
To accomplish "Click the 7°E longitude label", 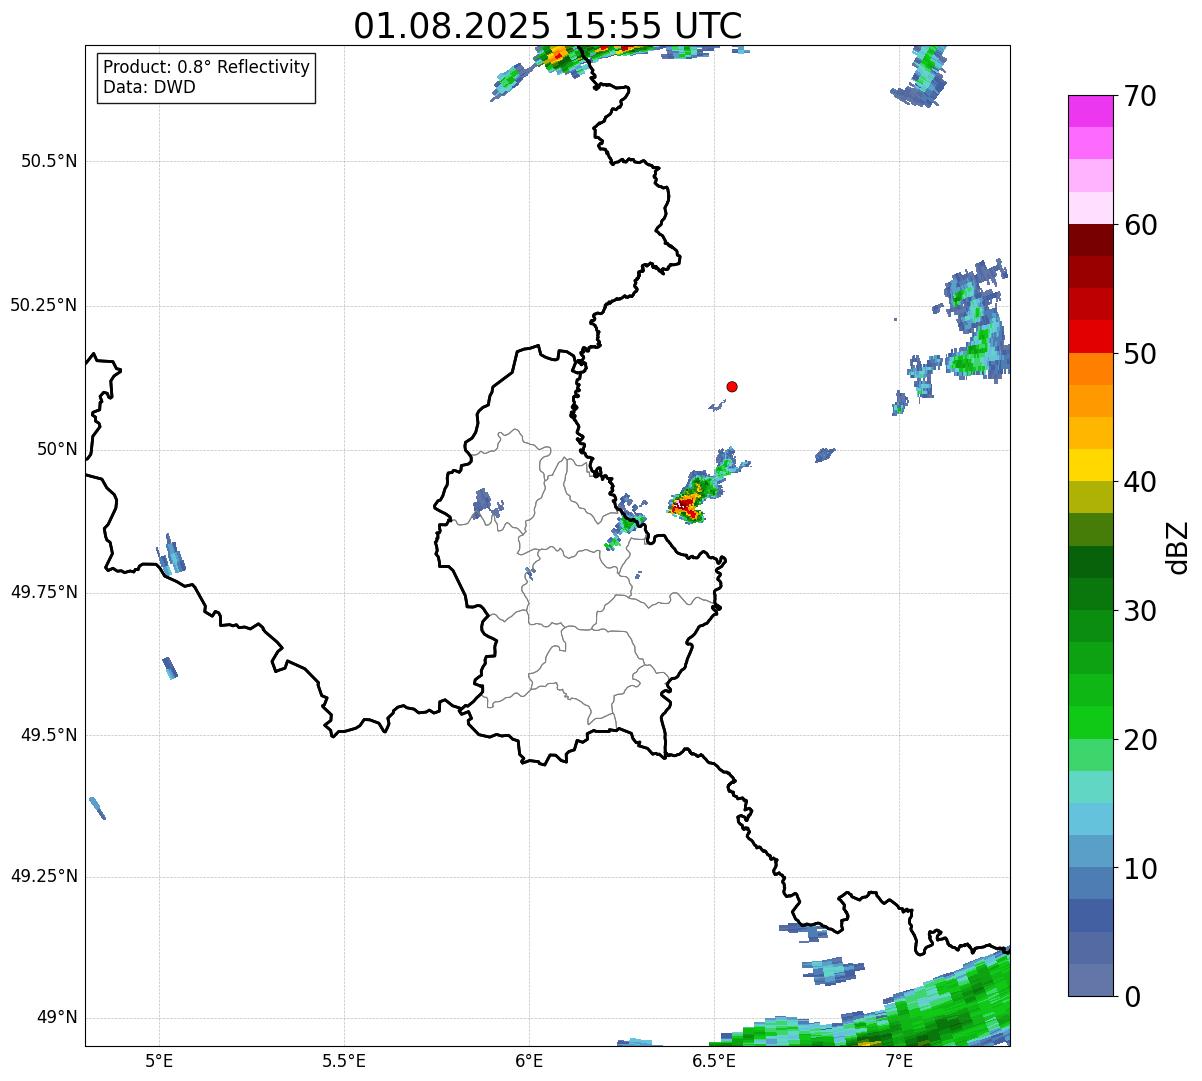I will click(899, 1060).
